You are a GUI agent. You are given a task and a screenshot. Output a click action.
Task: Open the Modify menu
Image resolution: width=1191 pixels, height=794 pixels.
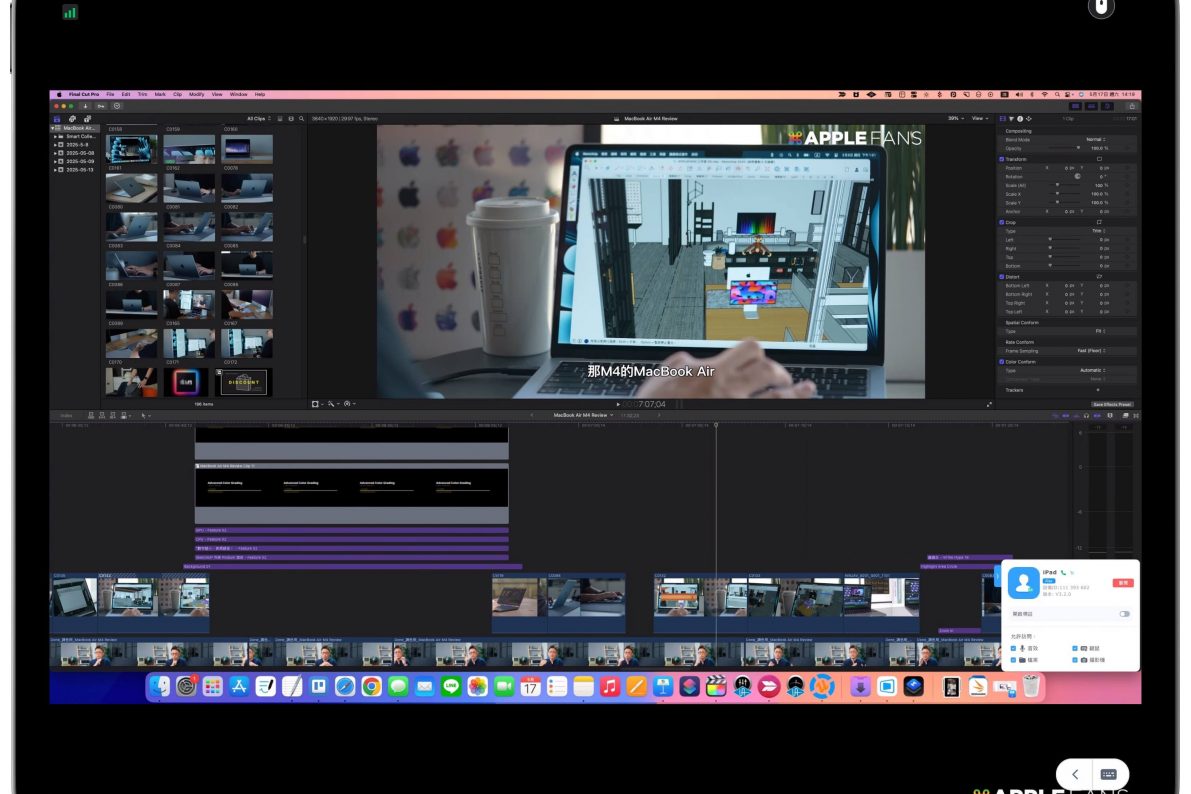coord(196,94)
